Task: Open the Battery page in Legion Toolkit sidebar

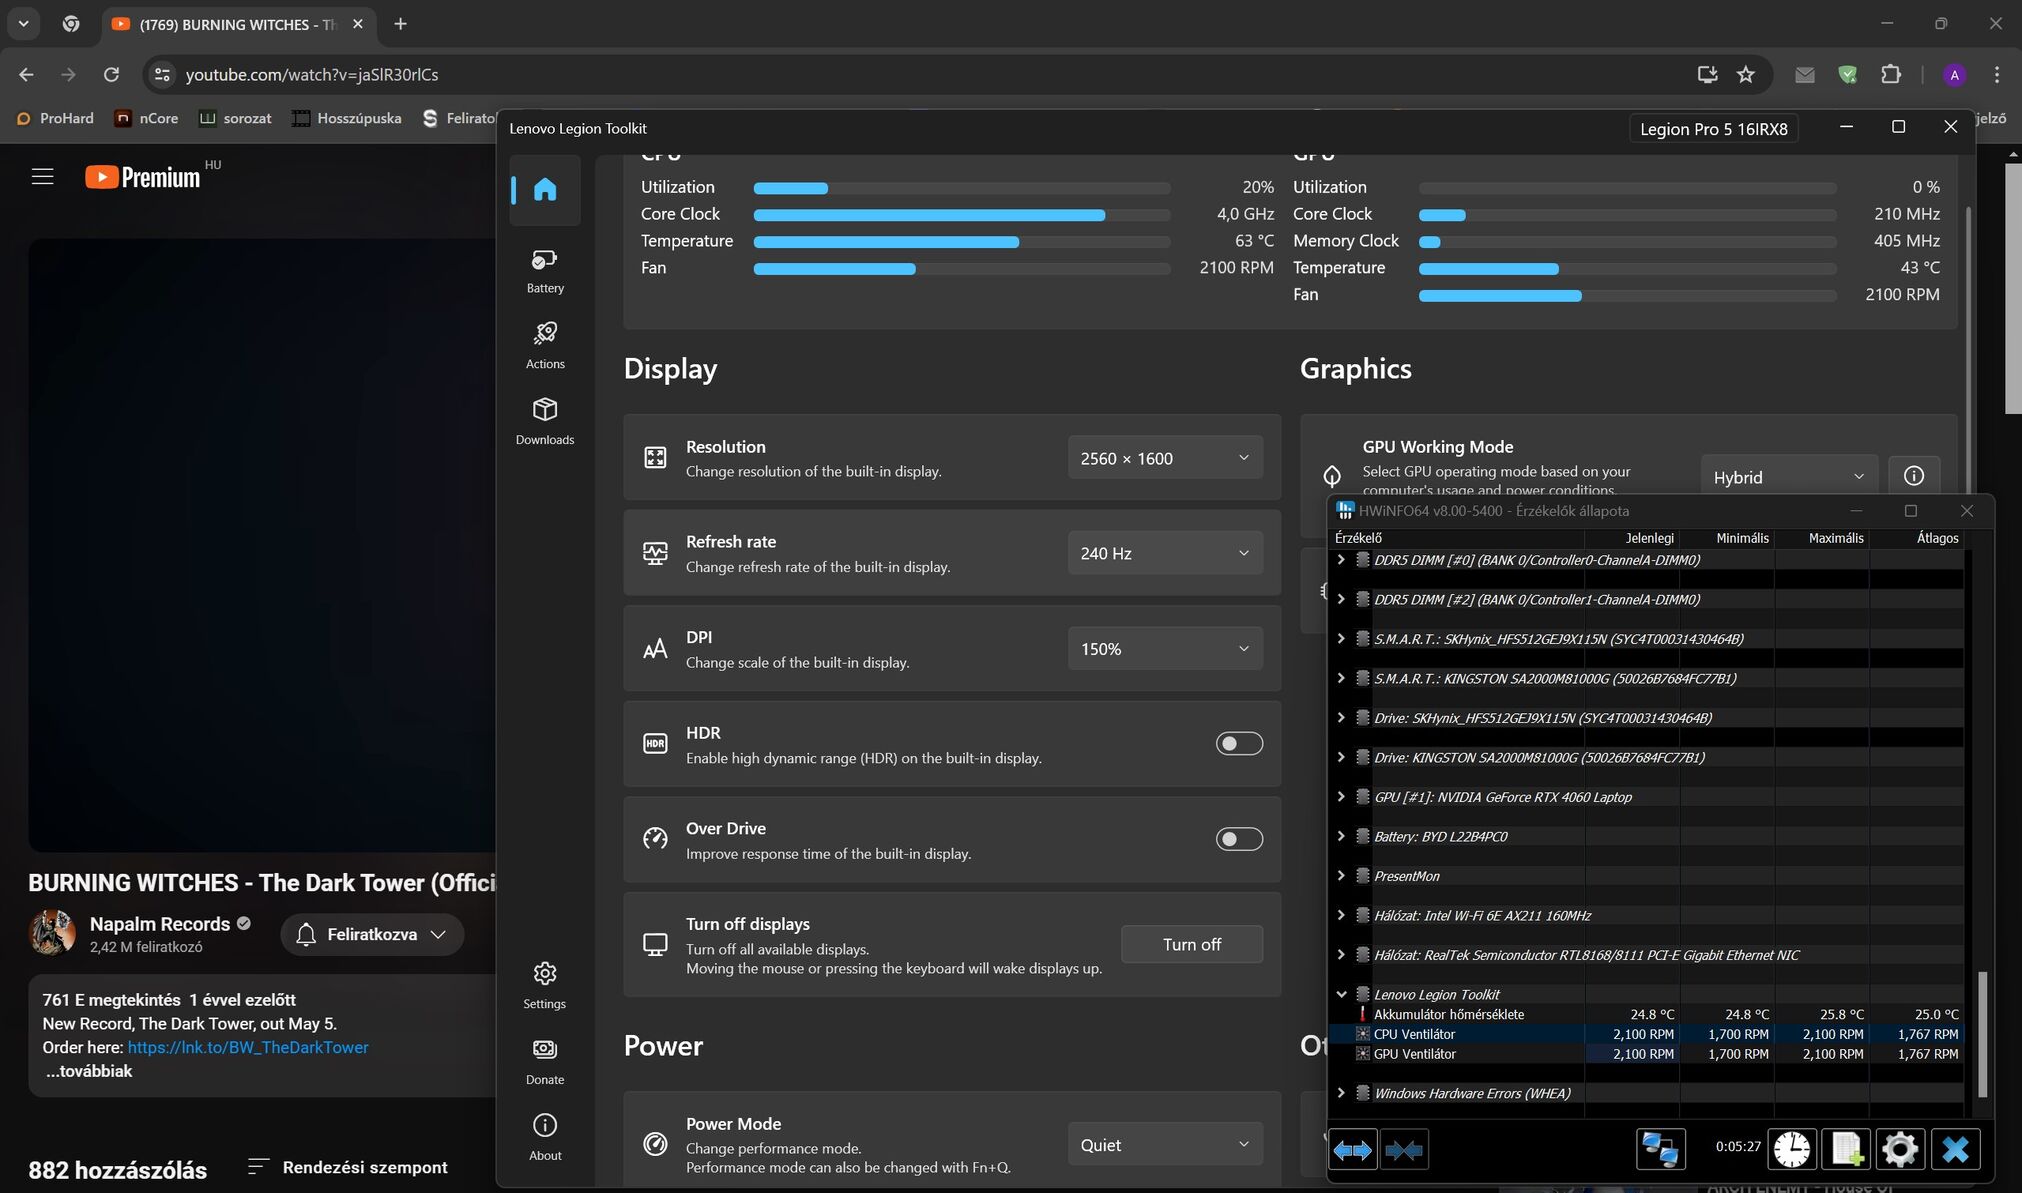Action: pos(545,271)
